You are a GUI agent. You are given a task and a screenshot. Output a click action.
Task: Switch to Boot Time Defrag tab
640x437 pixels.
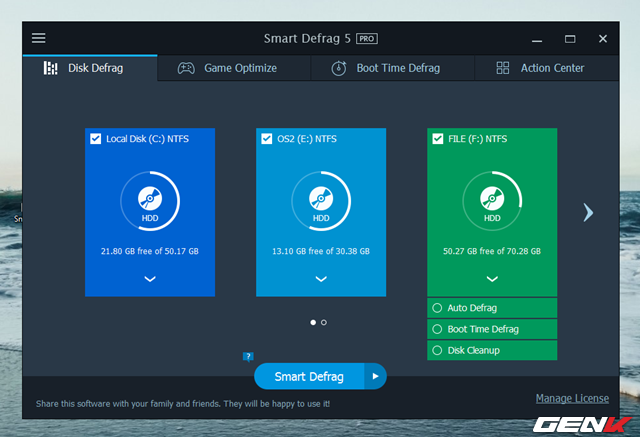[393, 68]
